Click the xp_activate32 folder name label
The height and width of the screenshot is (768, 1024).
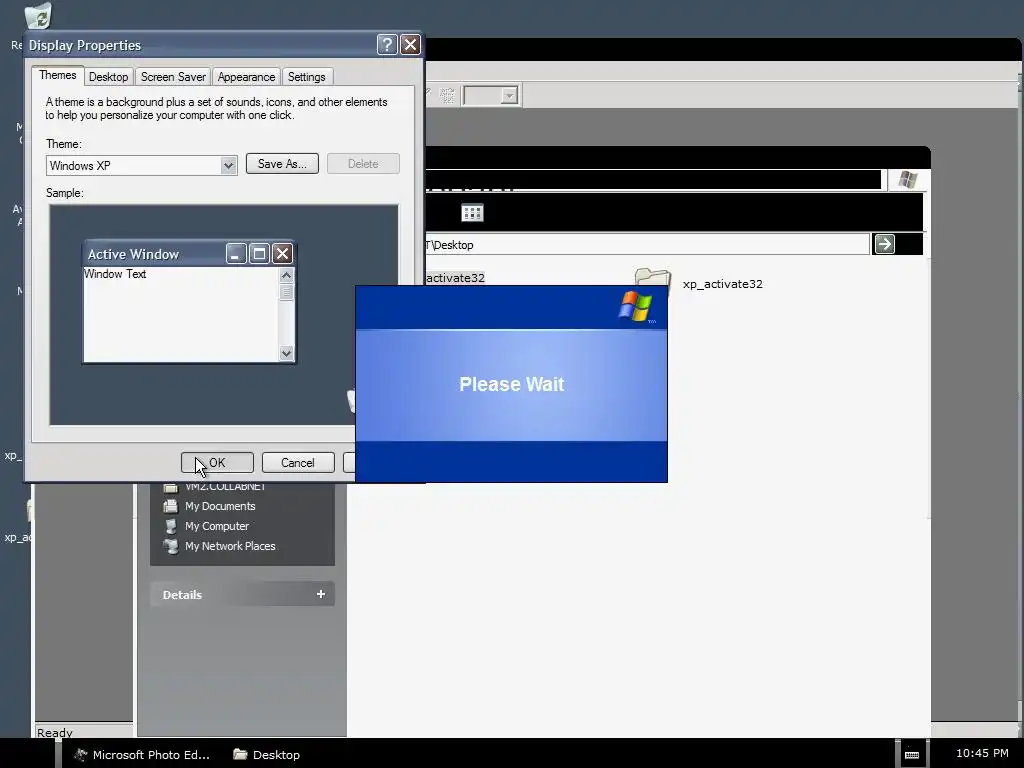tap(722, 284)
